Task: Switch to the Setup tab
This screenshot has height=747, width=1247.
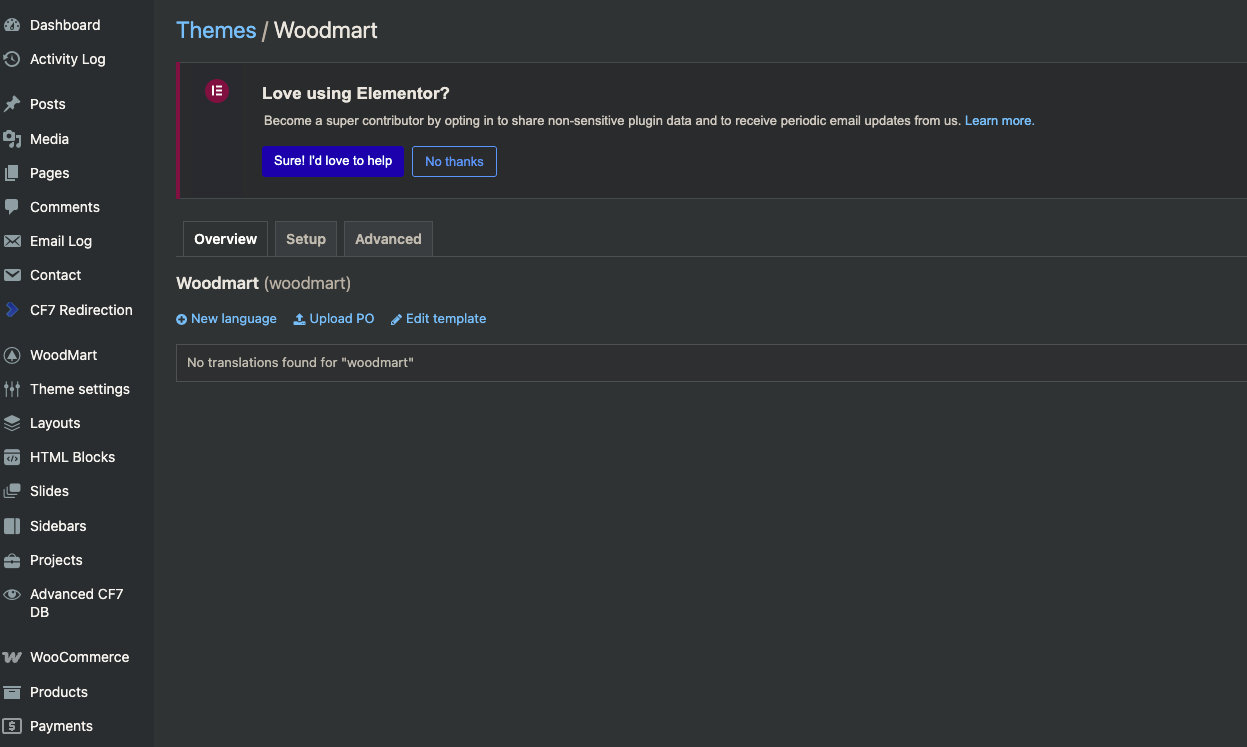Action: (x=306, y=239)
